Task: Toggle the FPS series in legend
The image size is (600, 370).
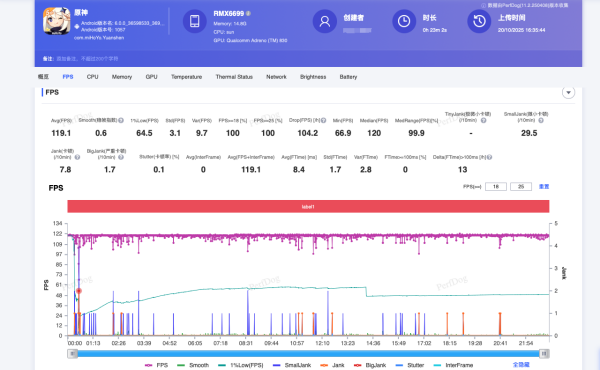Action: coord(156,365)
